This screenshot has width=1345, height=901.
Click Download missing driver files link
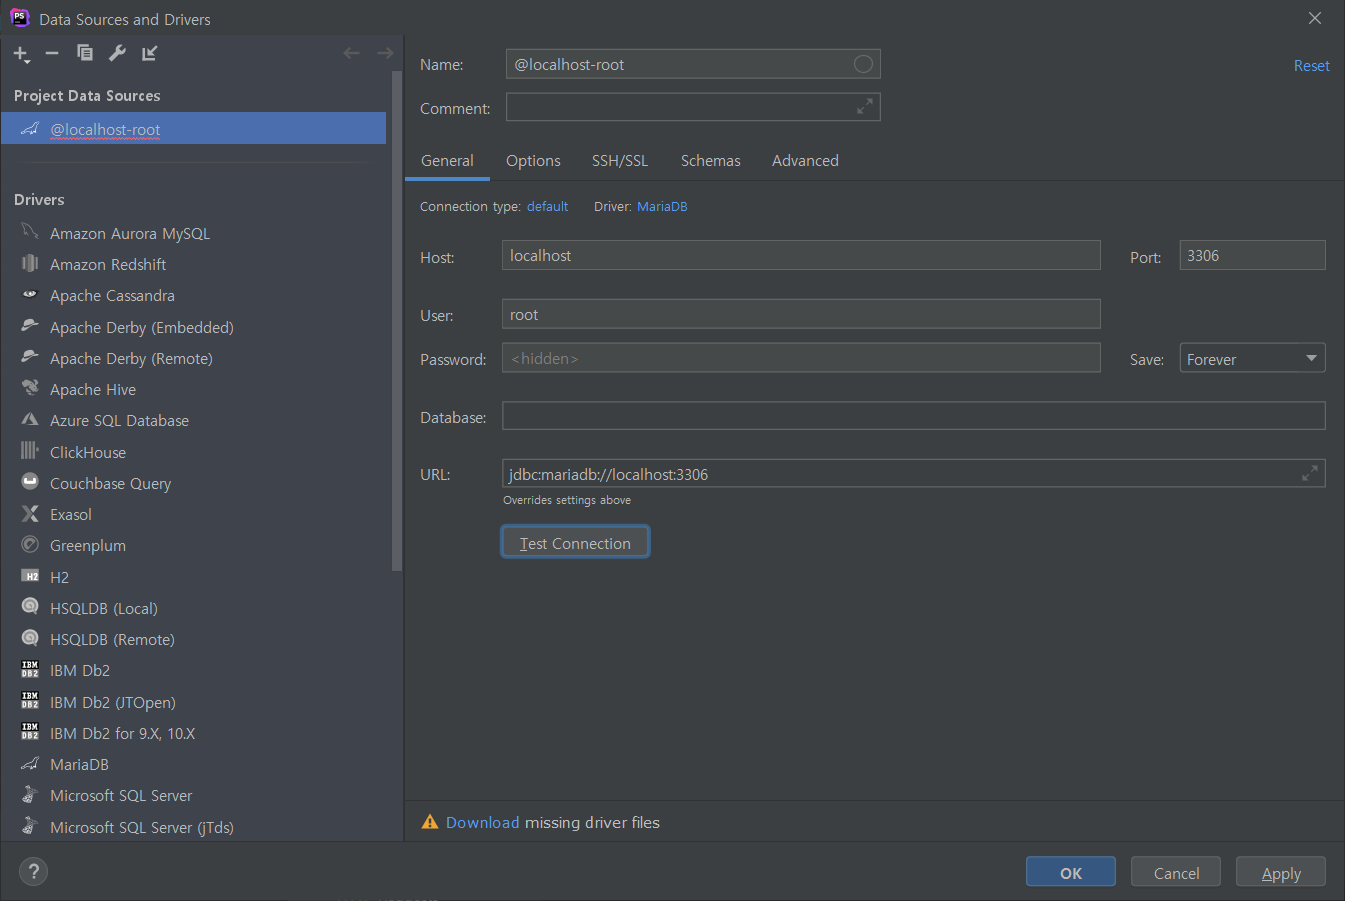coord(482,822)
